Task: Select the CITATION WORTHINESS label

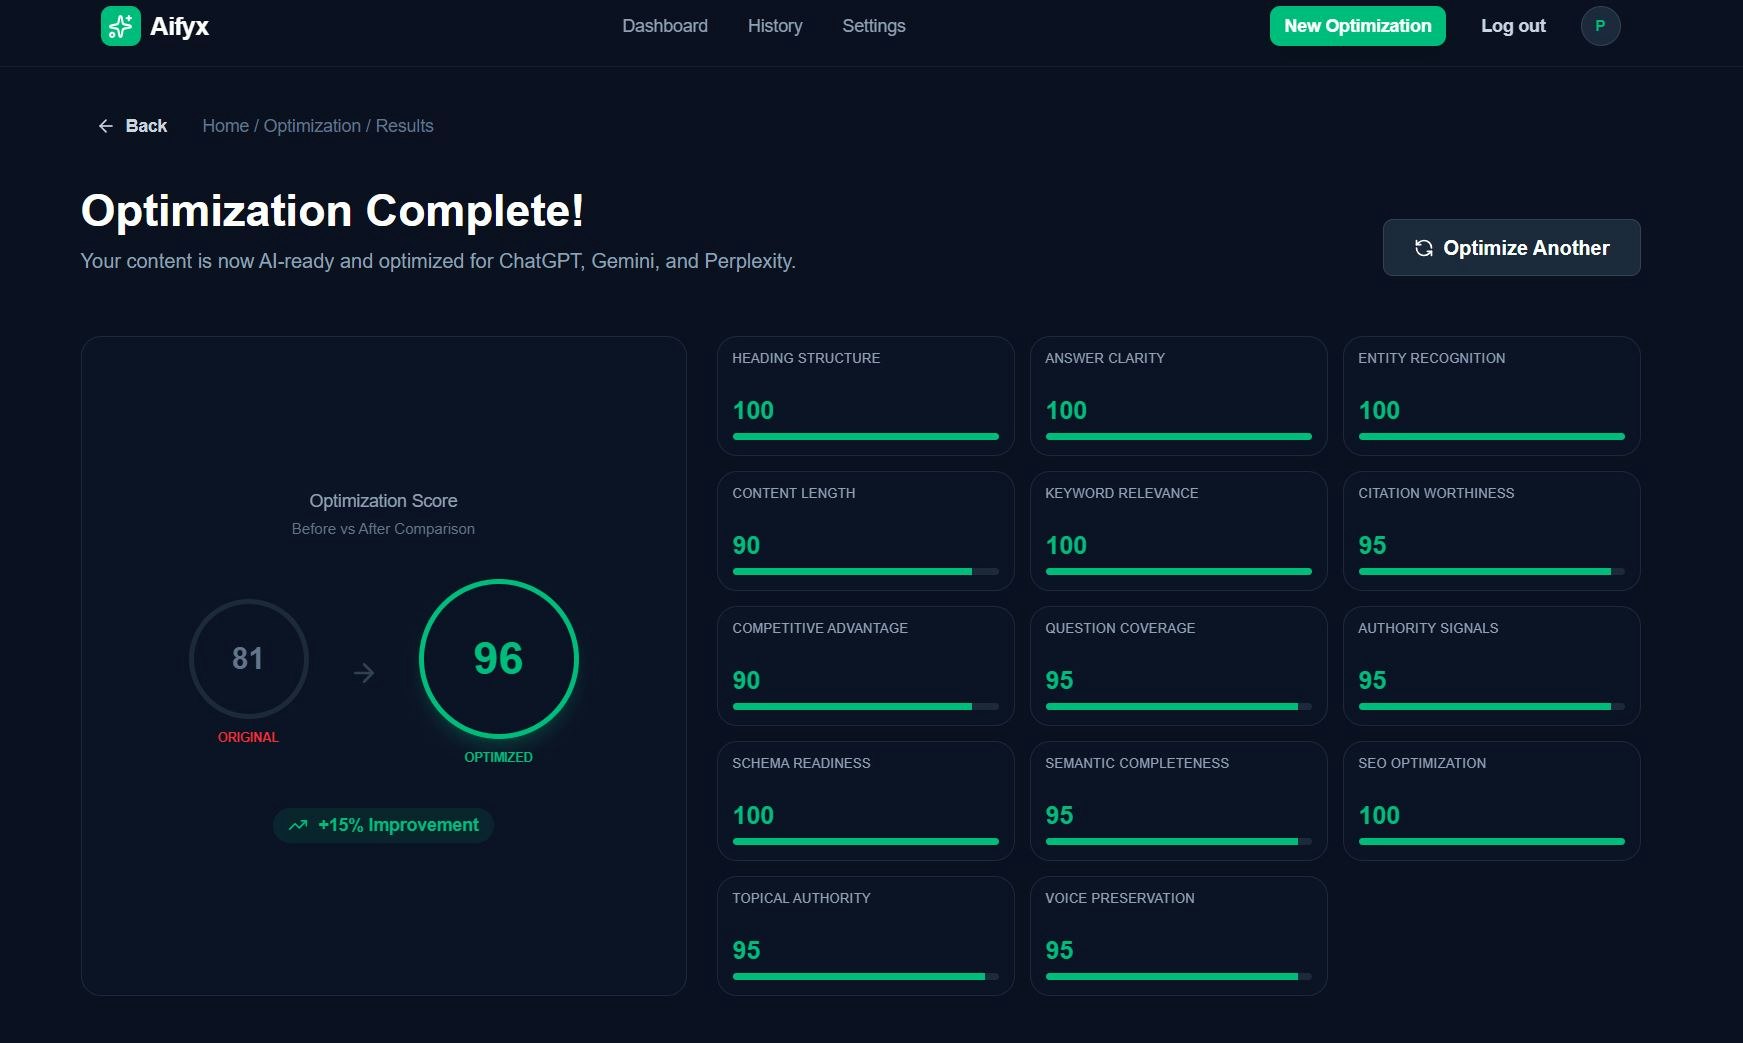Action: click(1436, 493)
